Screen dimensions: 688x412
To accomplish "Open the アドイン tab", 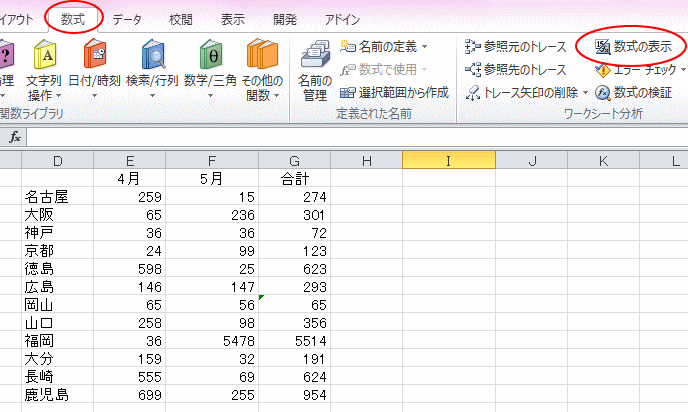I will pos(342,20).
